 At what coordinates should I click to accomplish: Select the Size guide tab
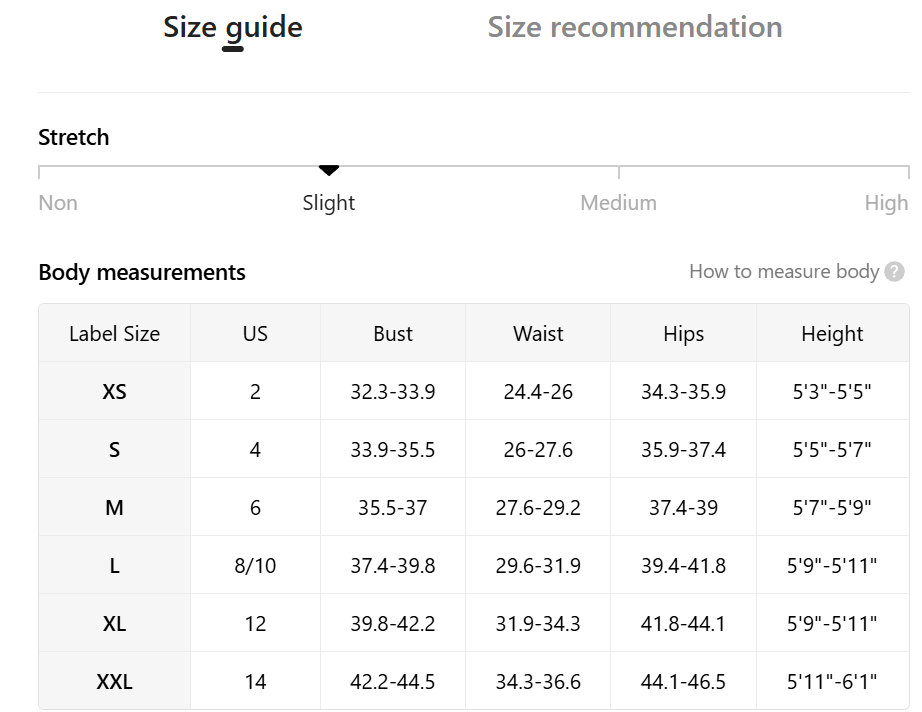pos(233,27)
